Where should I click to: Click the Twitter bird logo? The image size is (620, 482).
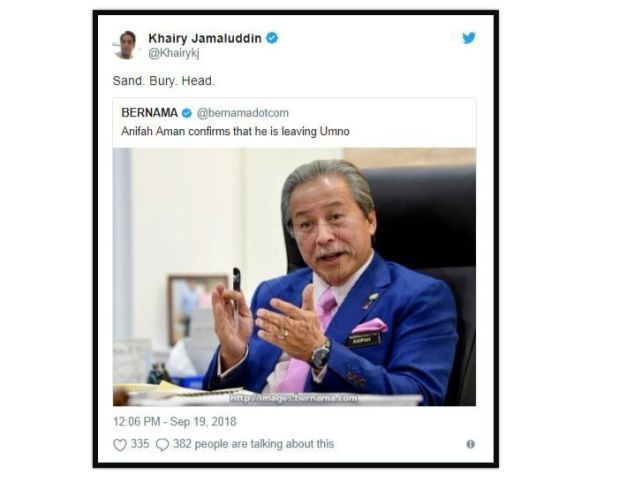pos(469,38)
